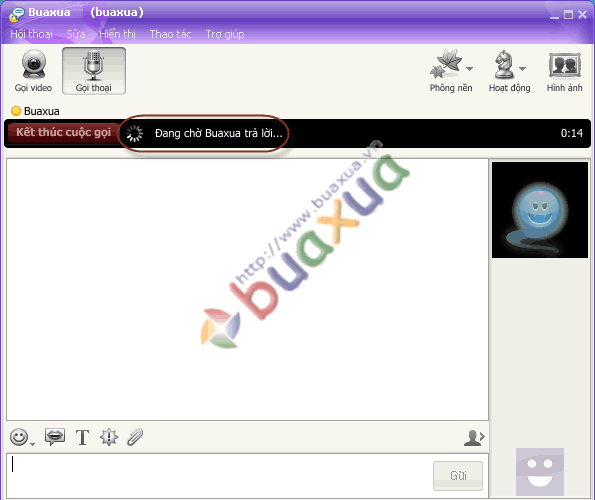Open the Sửa menu
This screenshot has height=500, width=595.
[x=76, y=34]
